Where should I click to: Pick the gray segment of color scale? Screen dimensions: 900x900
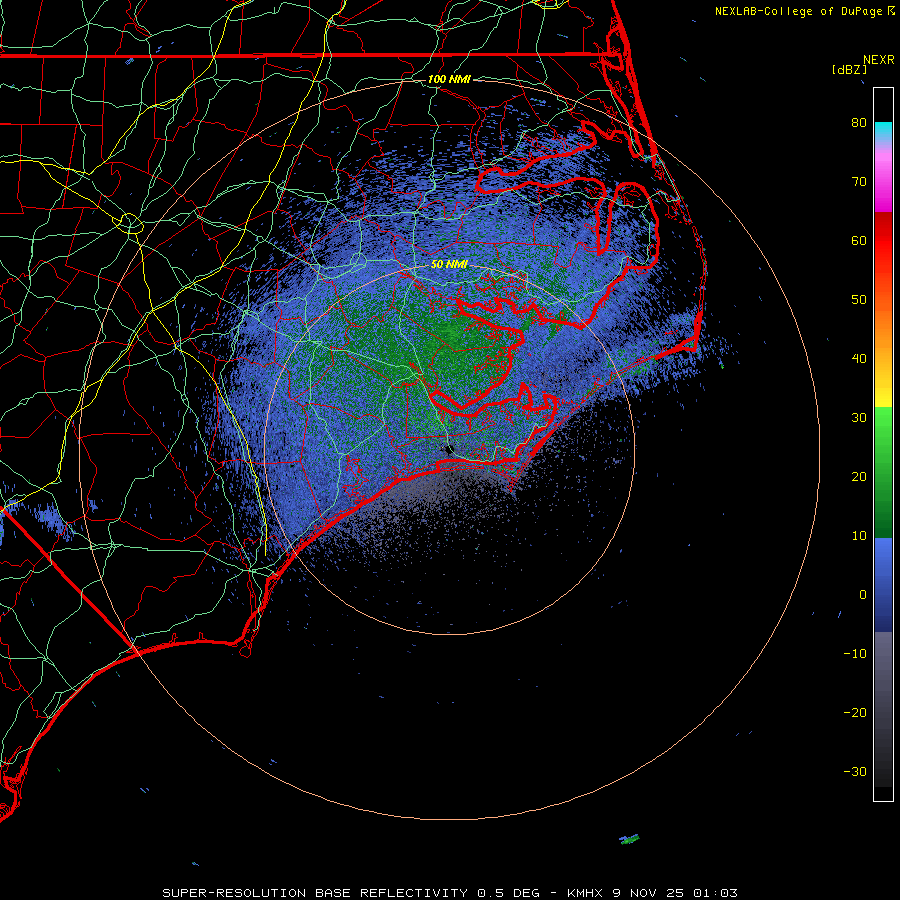883,709
